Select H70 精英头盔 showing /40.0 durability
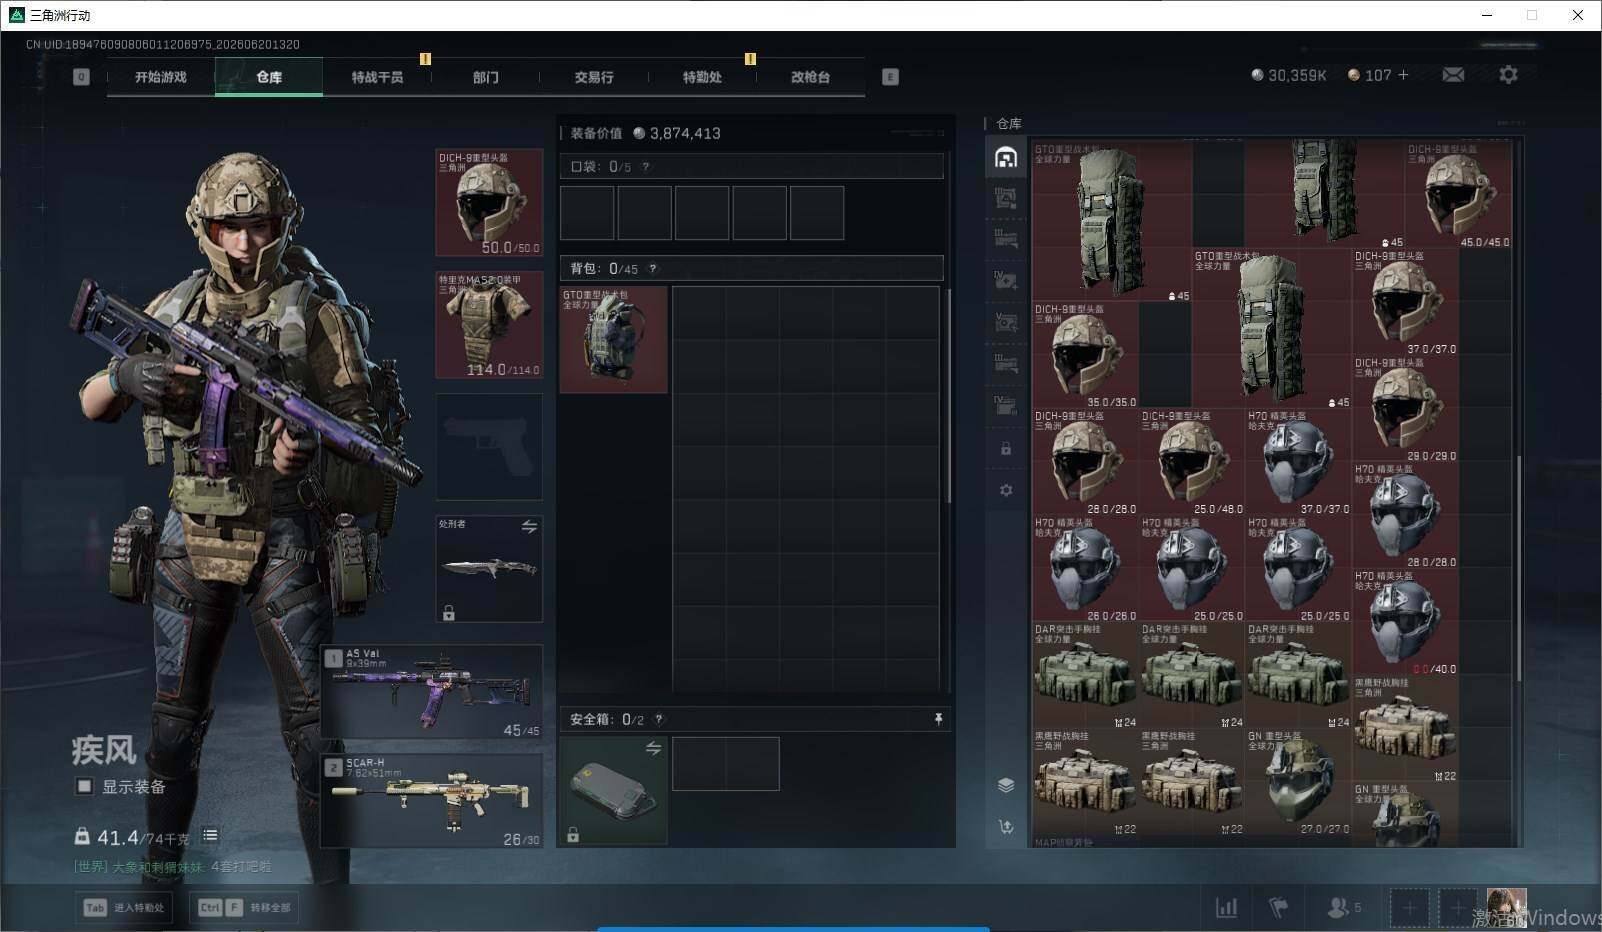1602x932 pixels. (x=1405, y=622)
